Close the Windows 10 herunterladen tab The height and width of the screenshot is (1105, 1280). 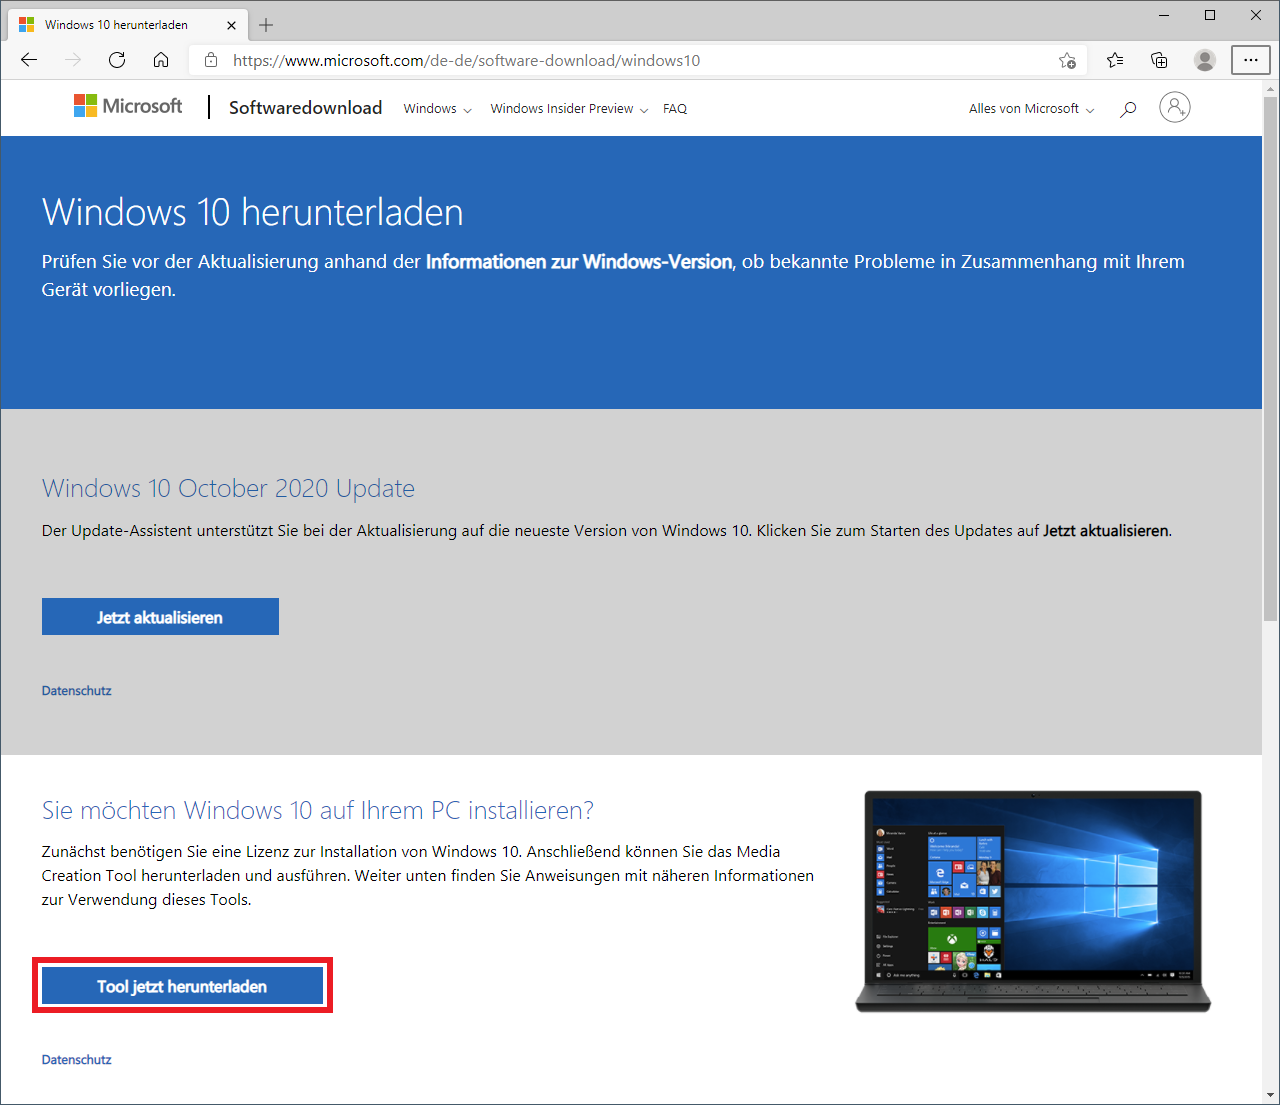coord(232,25)
